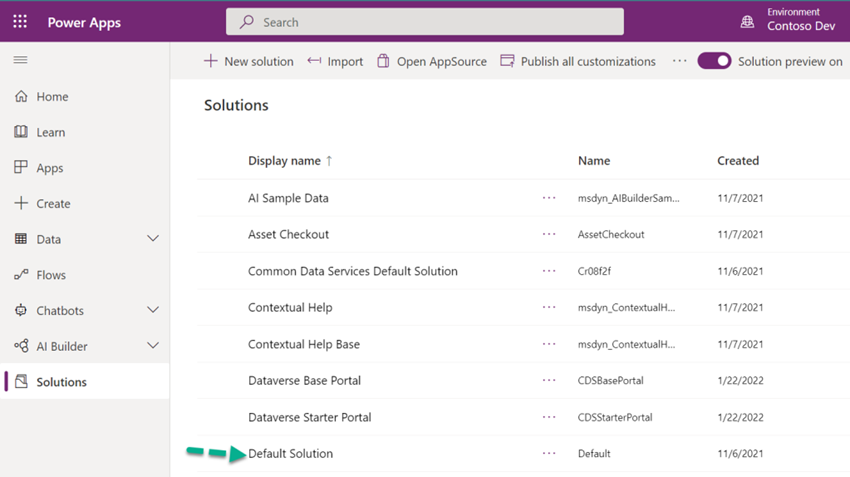The image size is (850, 477).
Task: Open more options for Contextual Help
Action: [549, 307]
